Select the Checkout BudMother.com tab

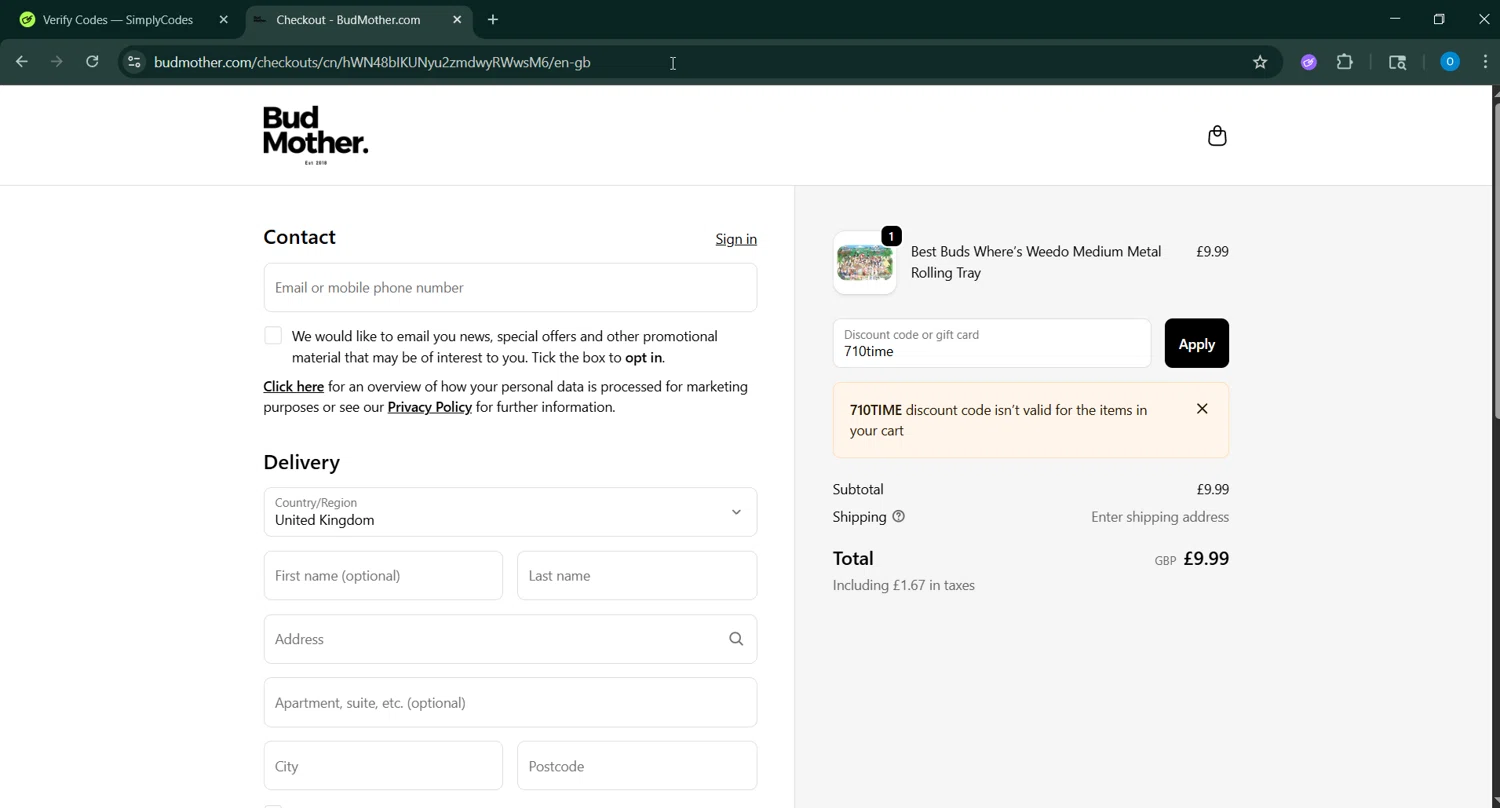pyautogui.click(x=348, y=20)
